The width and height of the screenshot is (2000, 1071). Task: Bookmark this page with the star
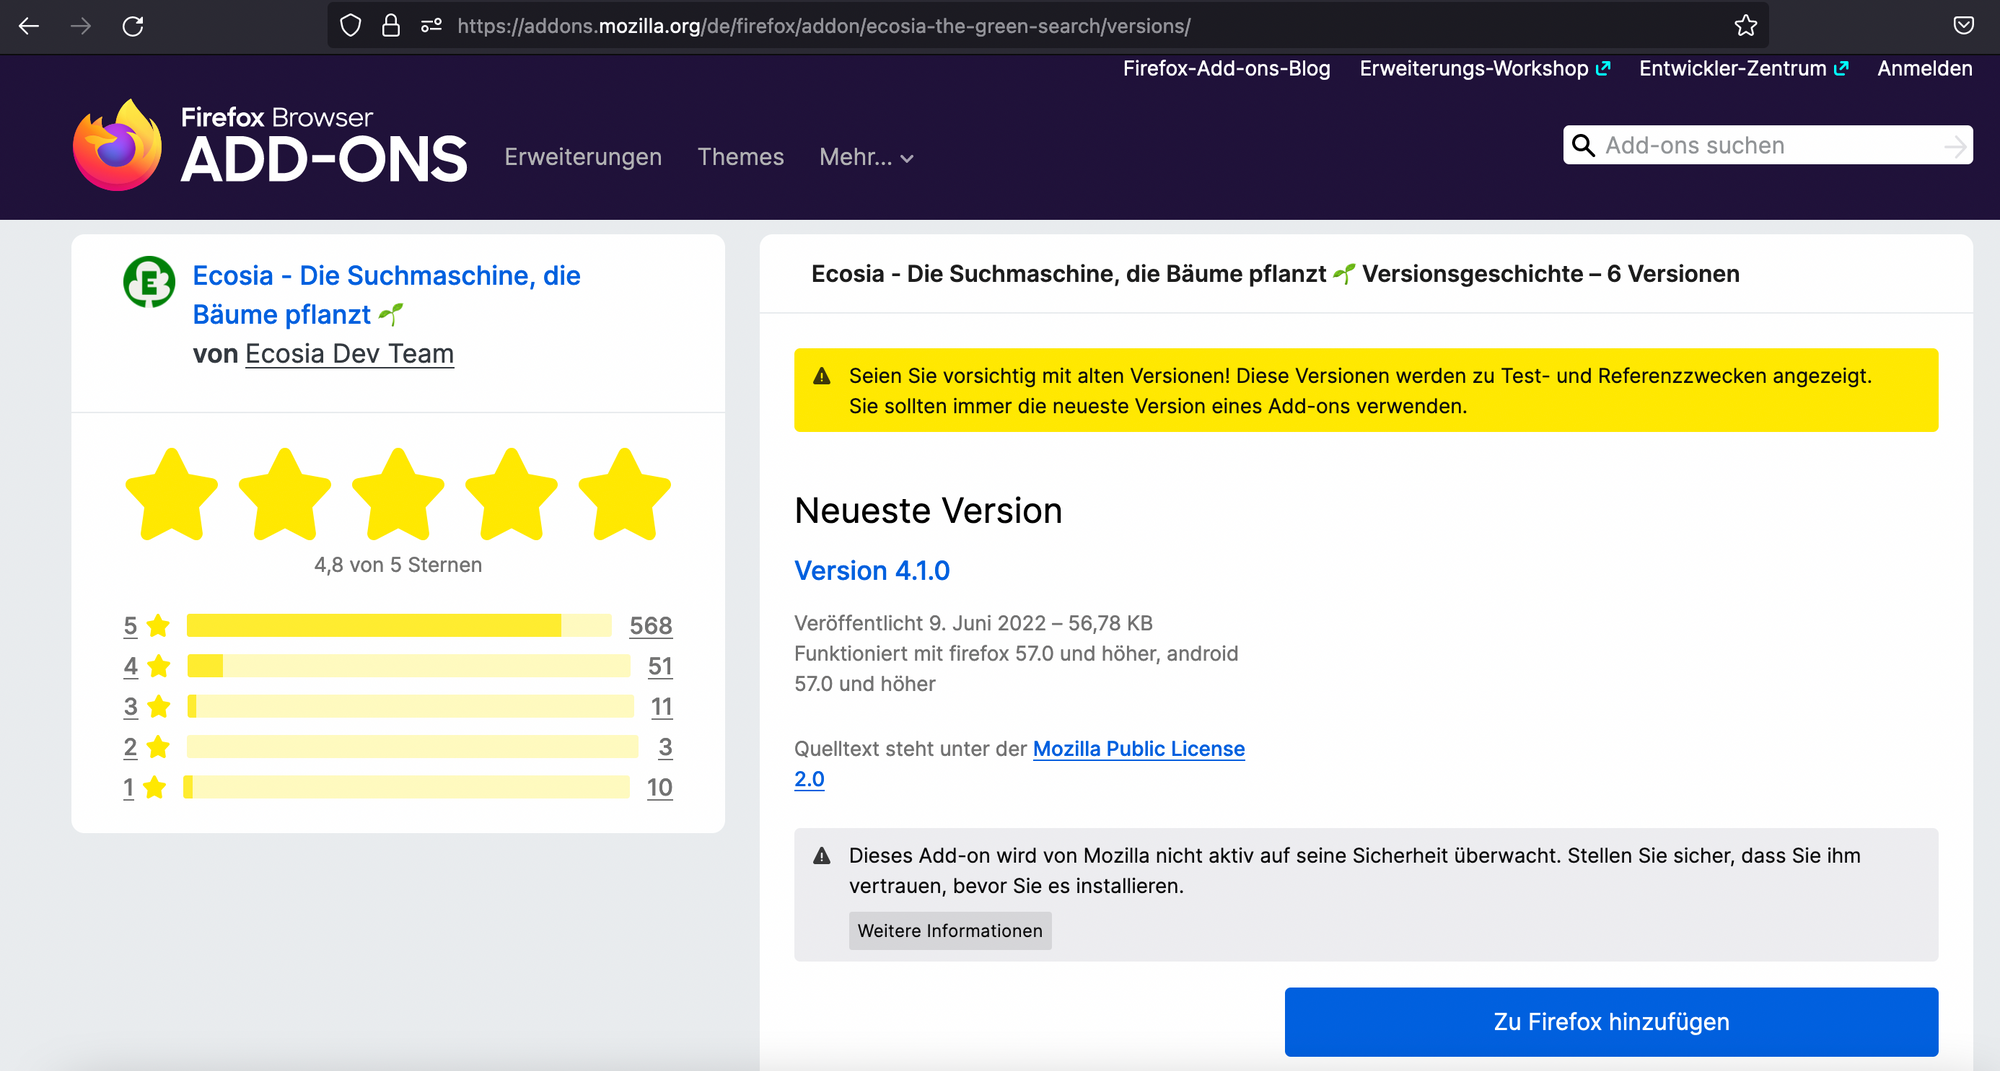(1746, 26)
